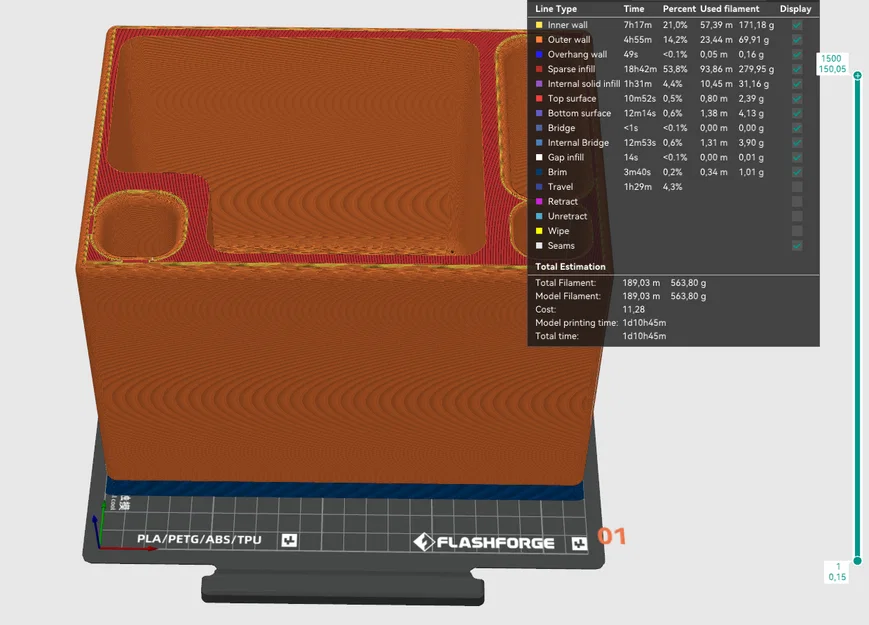Click the Wipe line type color swatch
The height and width of the screenshot is (625, 869).
537,230
